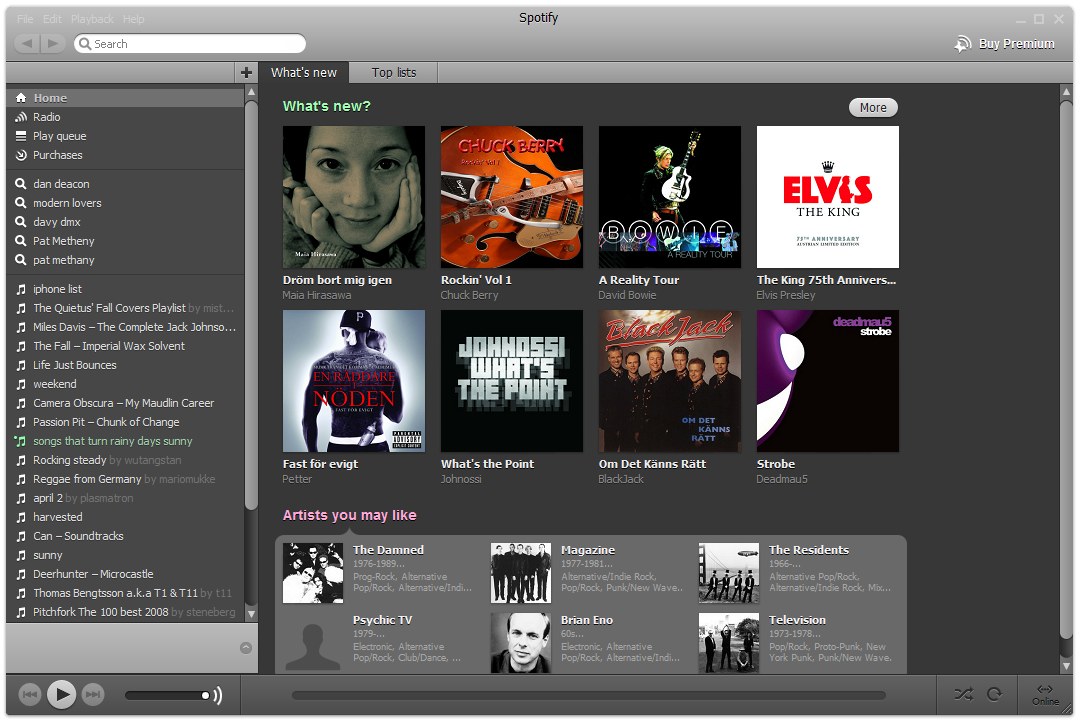
Task: Toggle shuffle playback icon
Action: 964,694
